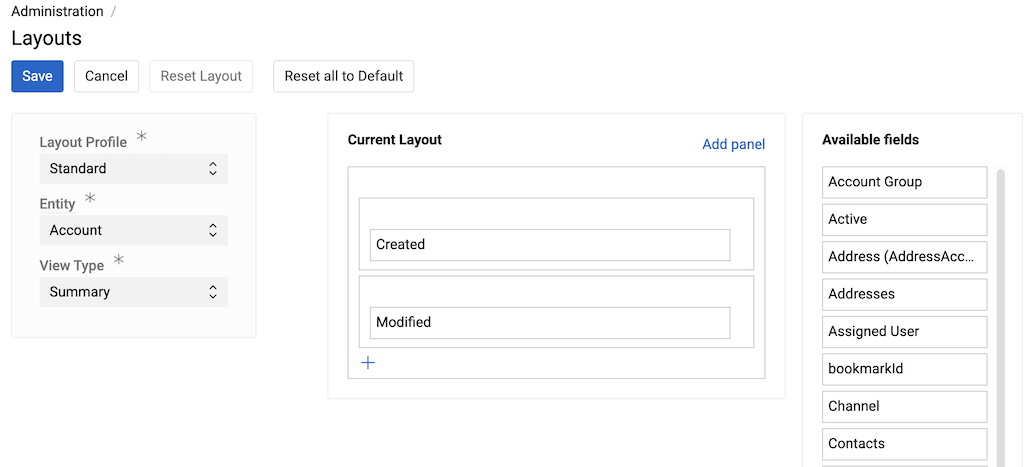The width and height of the screenshot is (1024, 467).
Task: Select the Created field in layout
Action: [549, 245]
